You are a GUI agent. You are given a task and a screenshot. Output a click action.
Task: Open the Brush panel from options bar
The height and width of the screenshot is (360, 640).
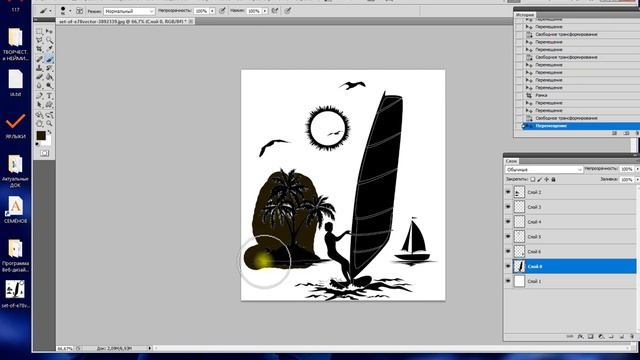[80, 11]
